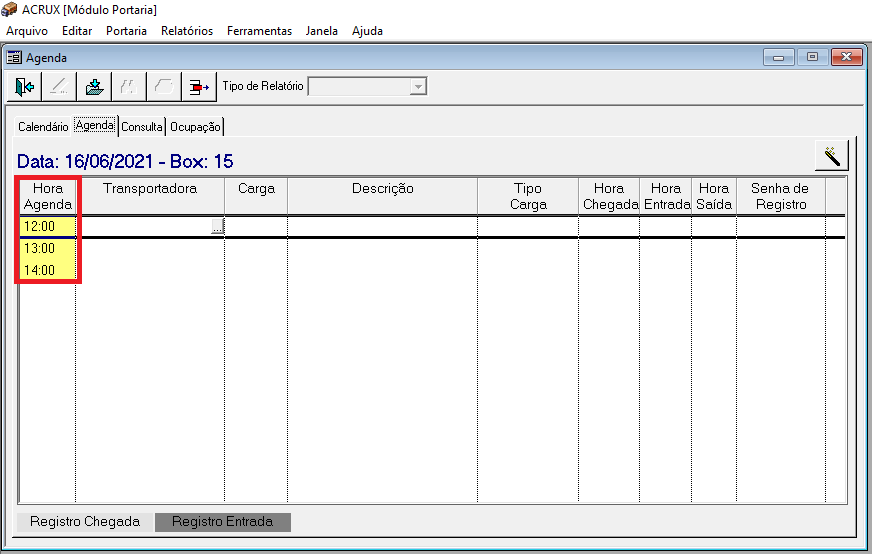The height and width of the screenshot is (555, 872).
Task: Click the red export arrow toolbar icon
Action: point(199,87)
